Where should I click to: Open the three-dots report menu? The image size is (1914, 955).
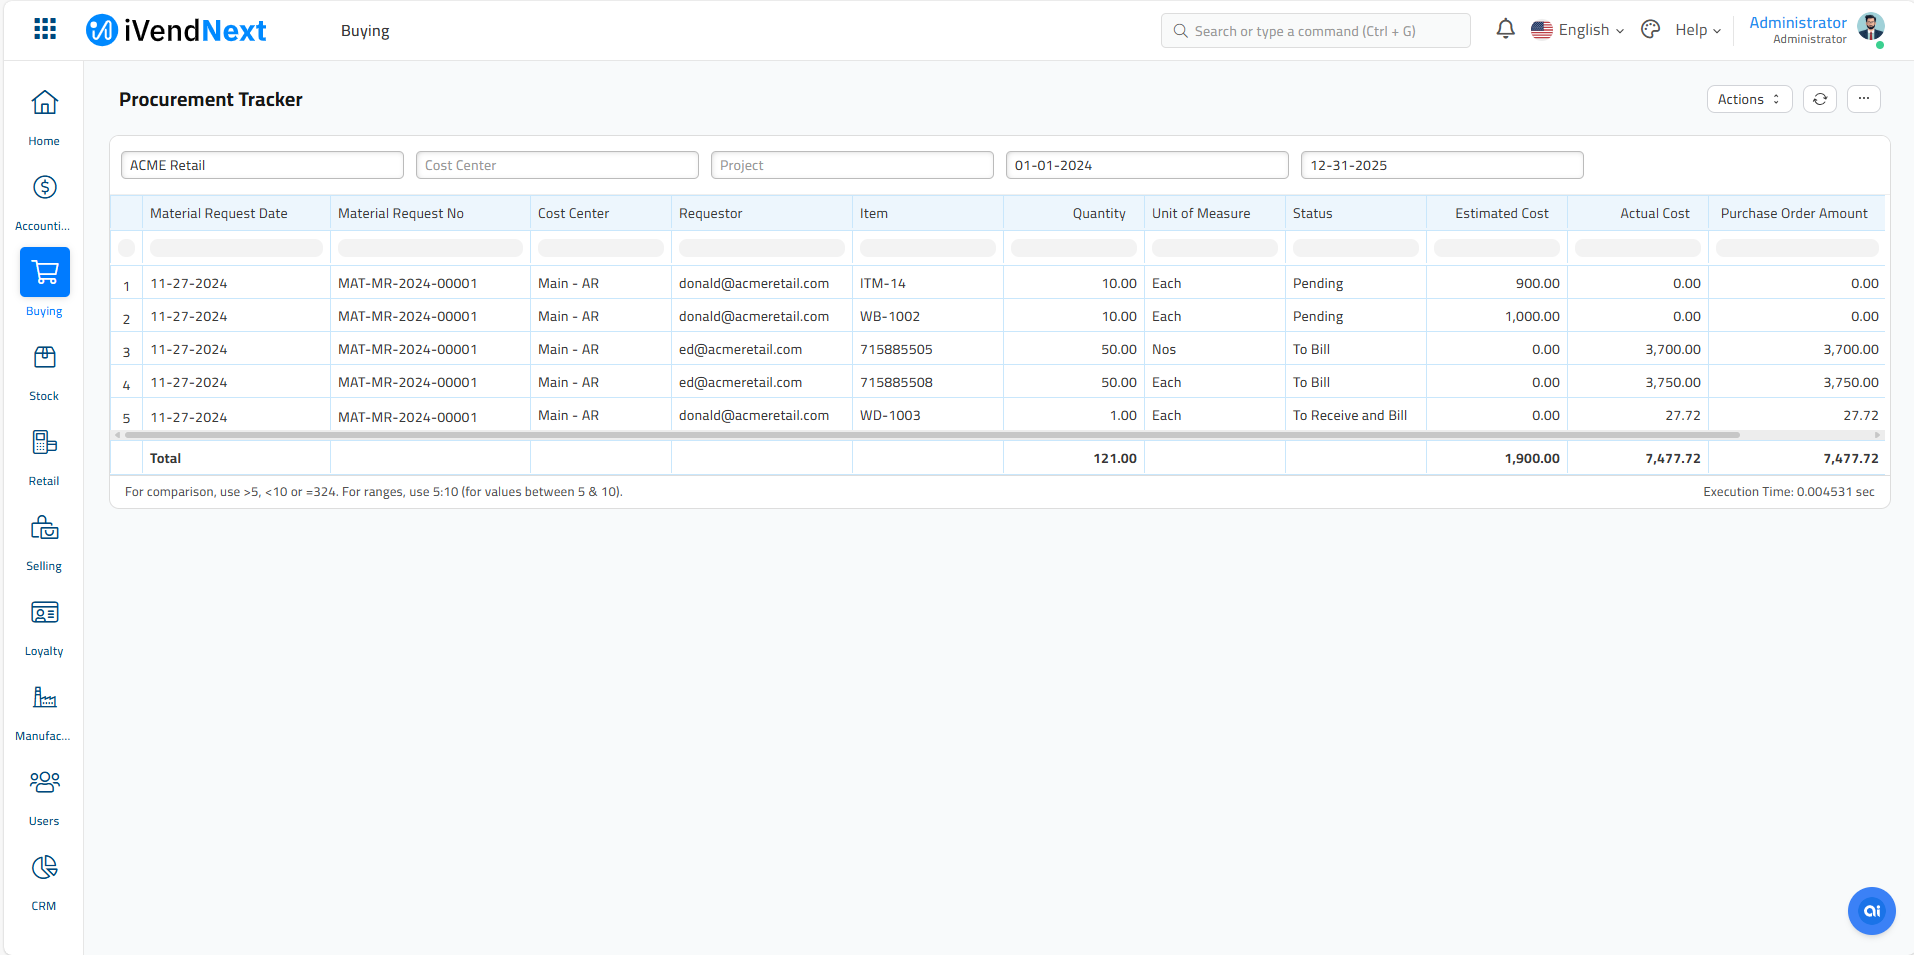coord(1864,99)
